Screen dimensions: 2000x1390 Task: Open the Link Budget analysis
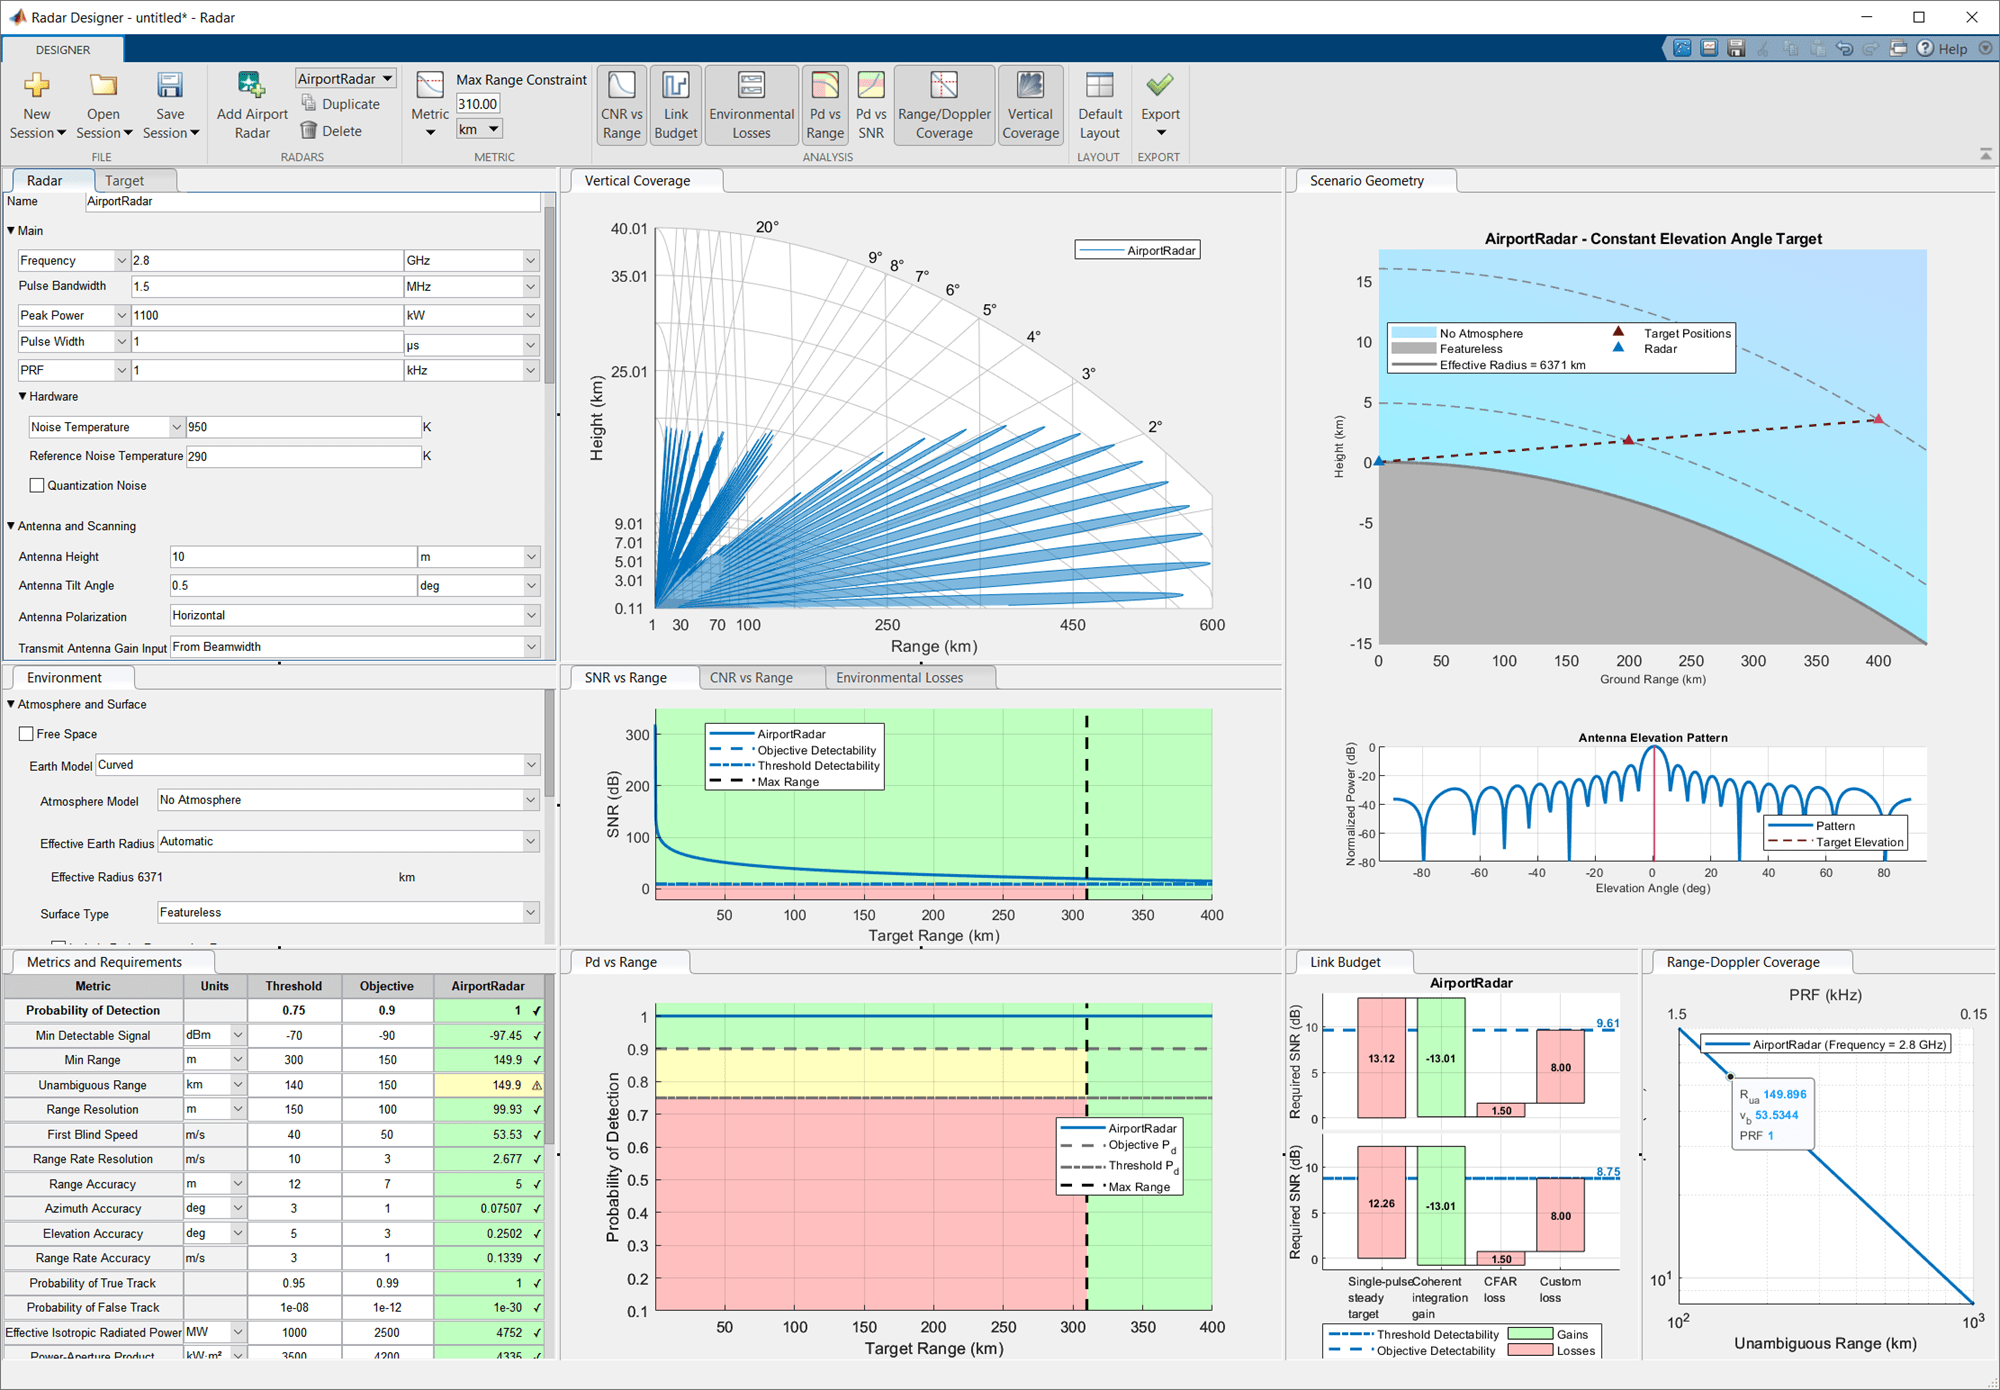point(676,106)
